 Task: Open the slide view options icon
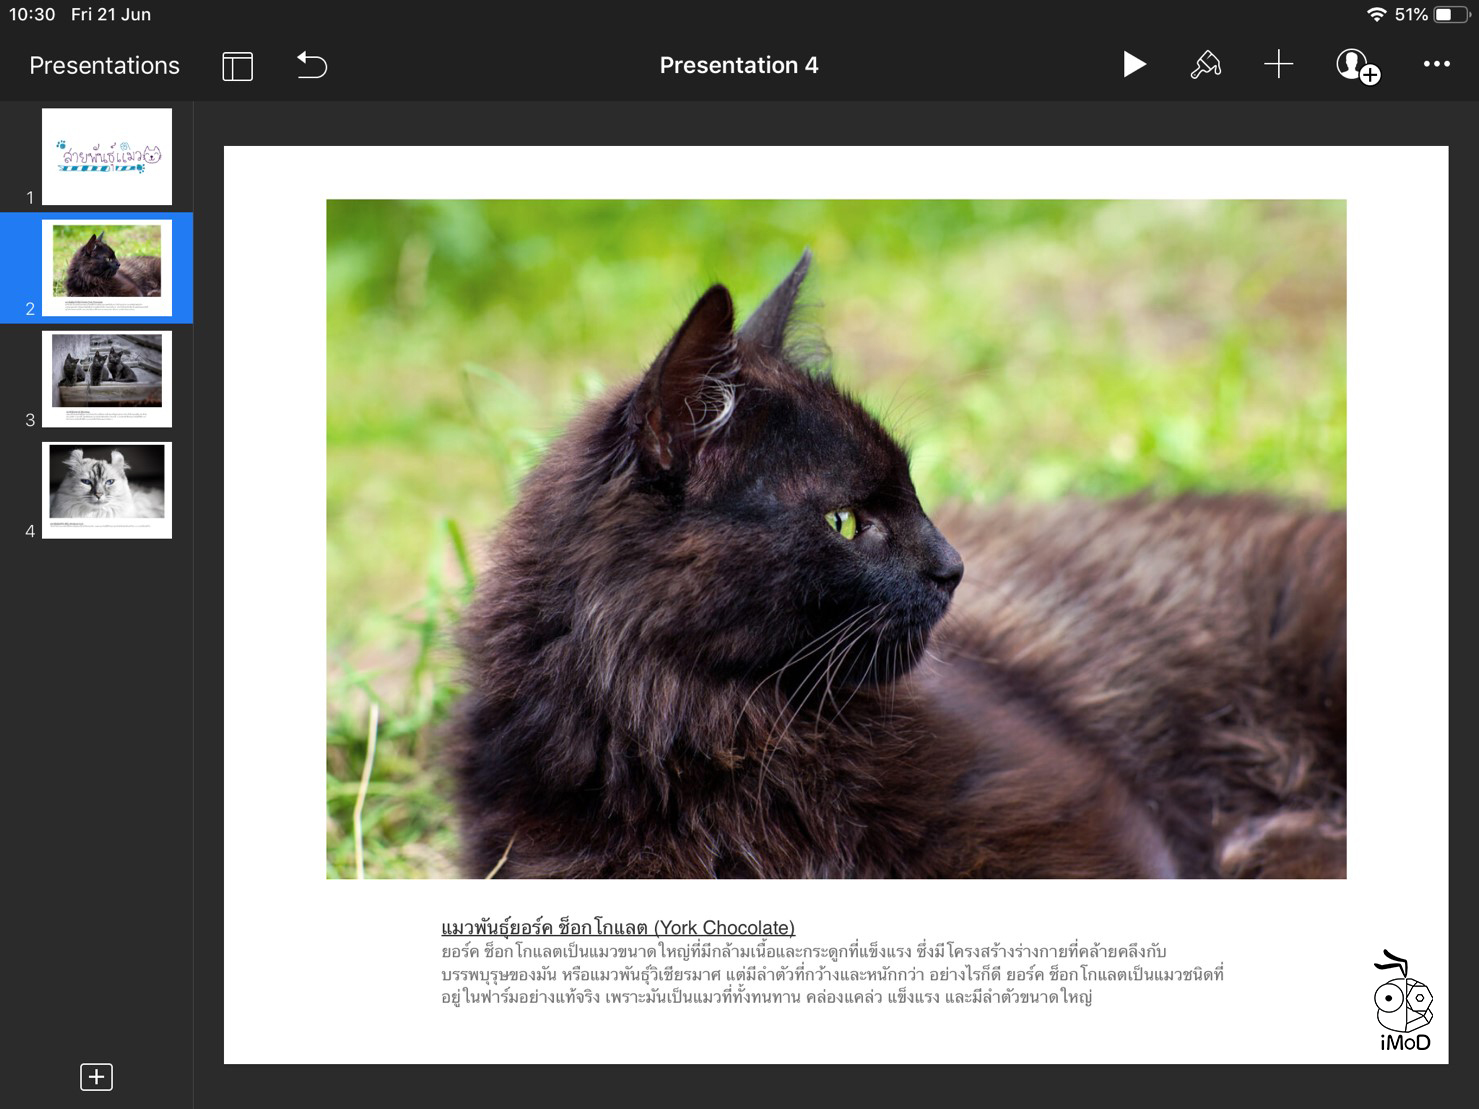237,66
